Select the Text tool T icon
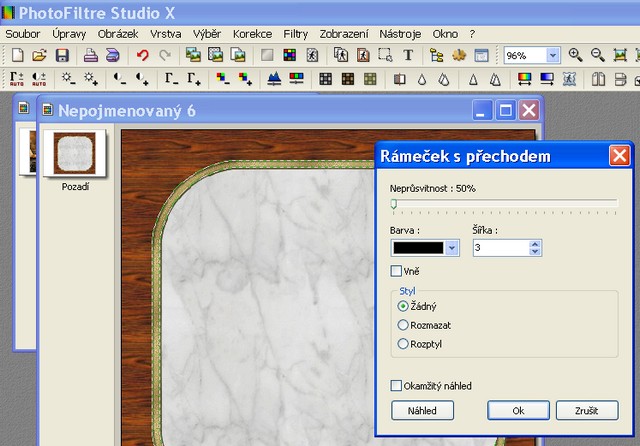Screen dimensions: 640x446 (408, 55)
